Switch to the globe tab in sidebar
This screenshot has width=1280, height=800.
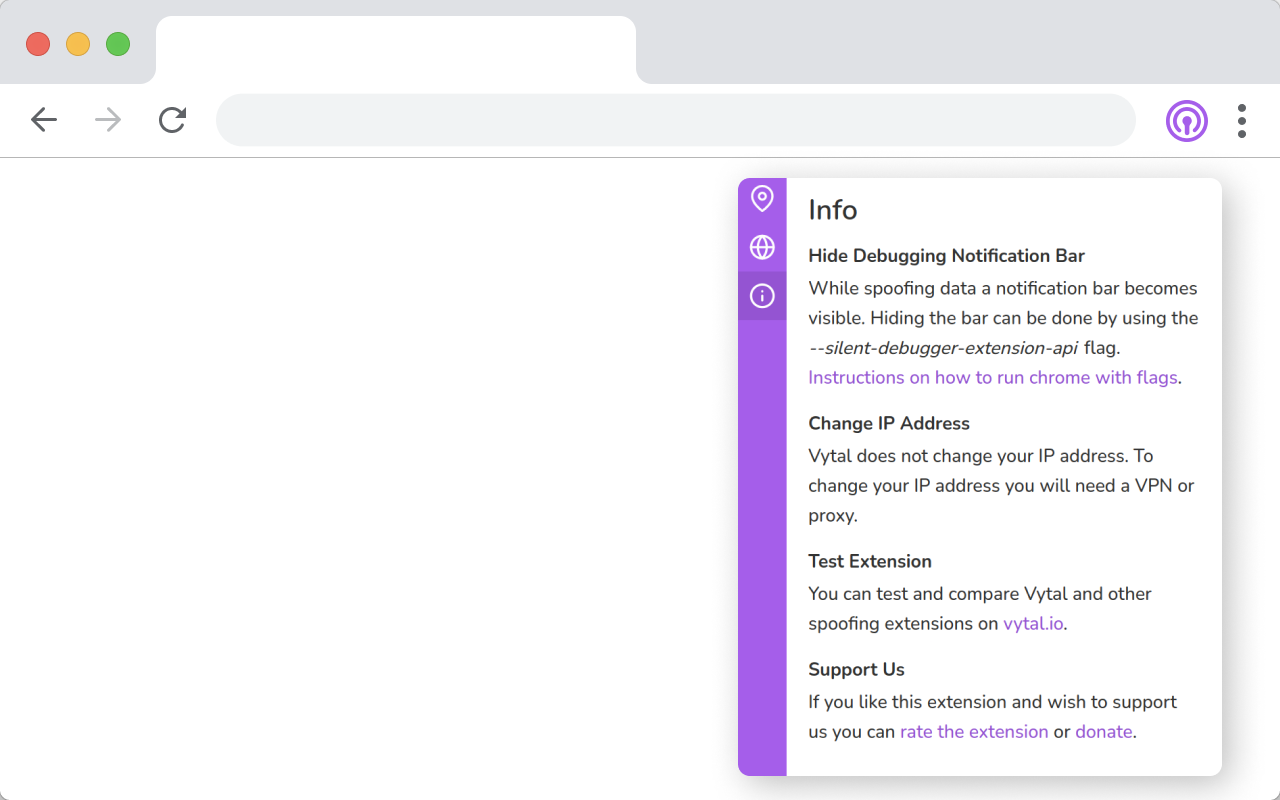tap(762, 247)
